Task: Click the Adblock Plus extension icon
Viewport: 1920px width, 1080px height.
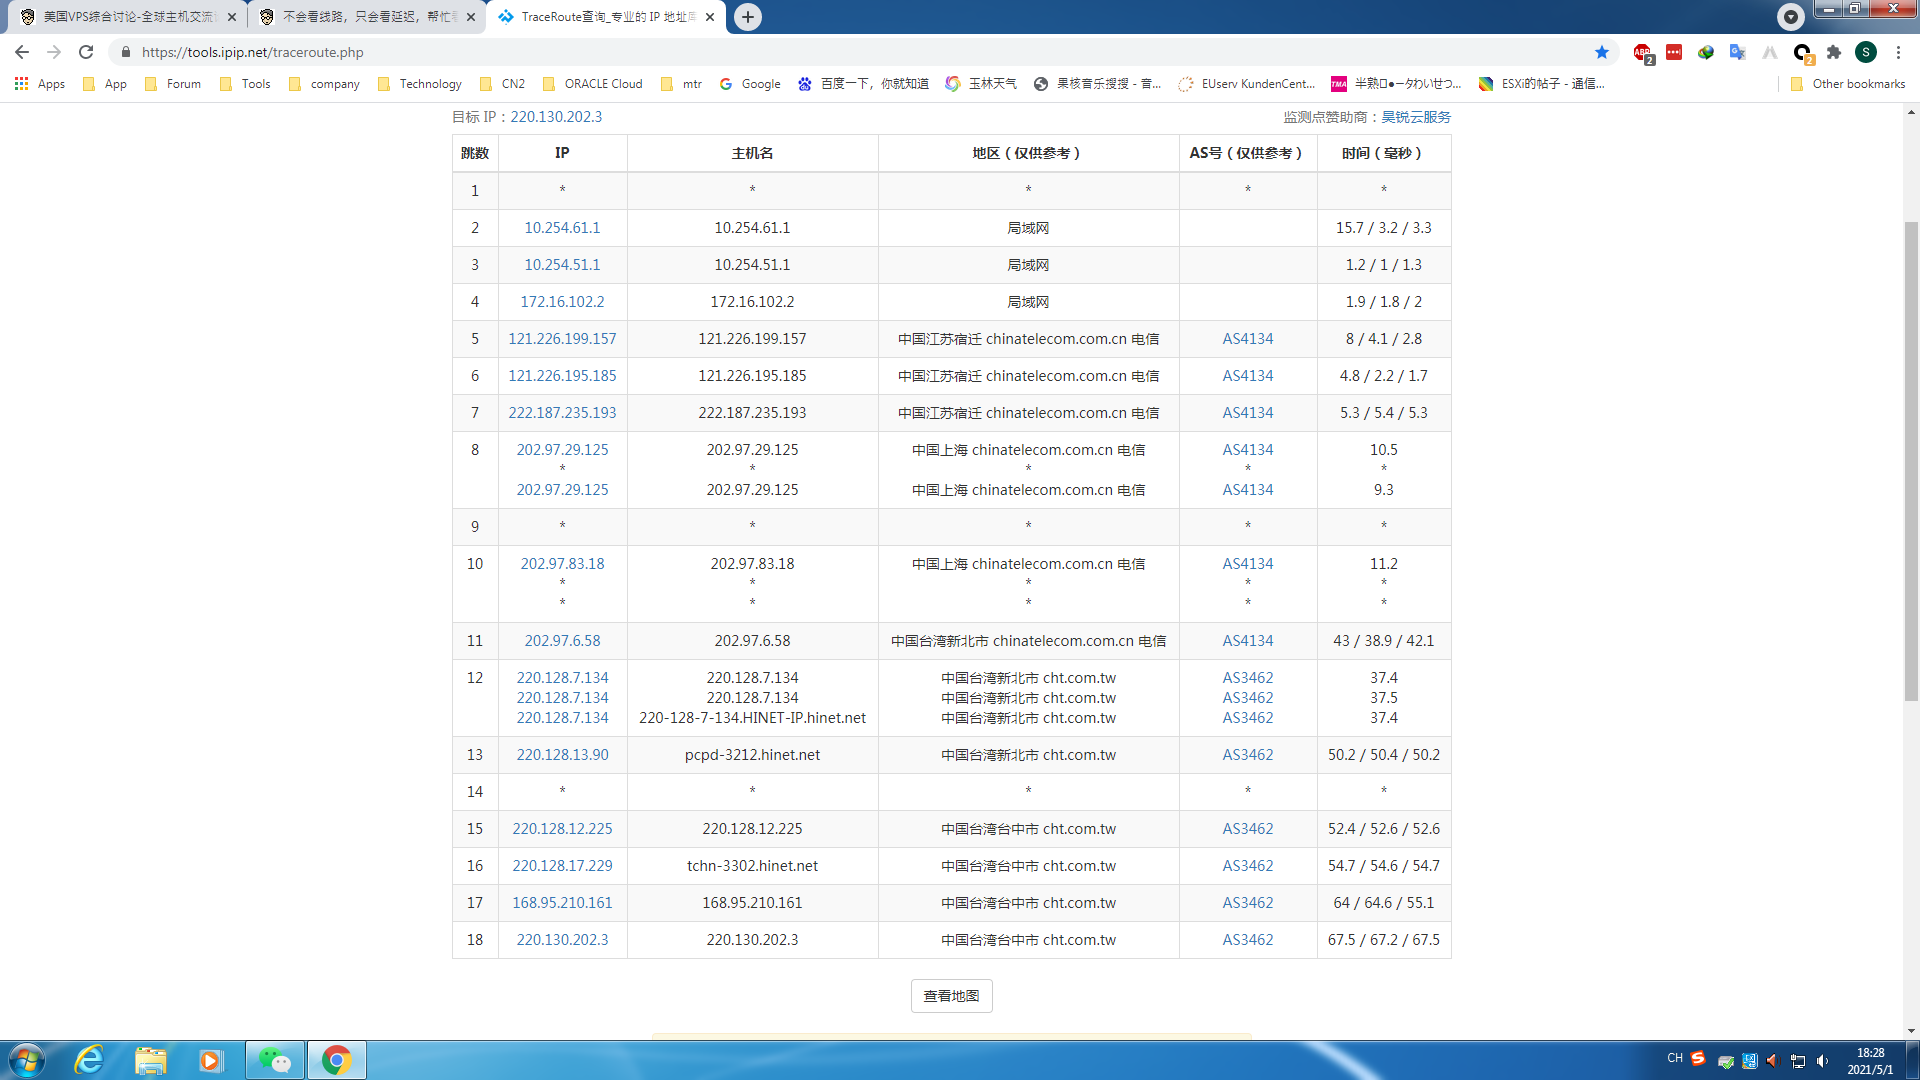Action: 1642,53
